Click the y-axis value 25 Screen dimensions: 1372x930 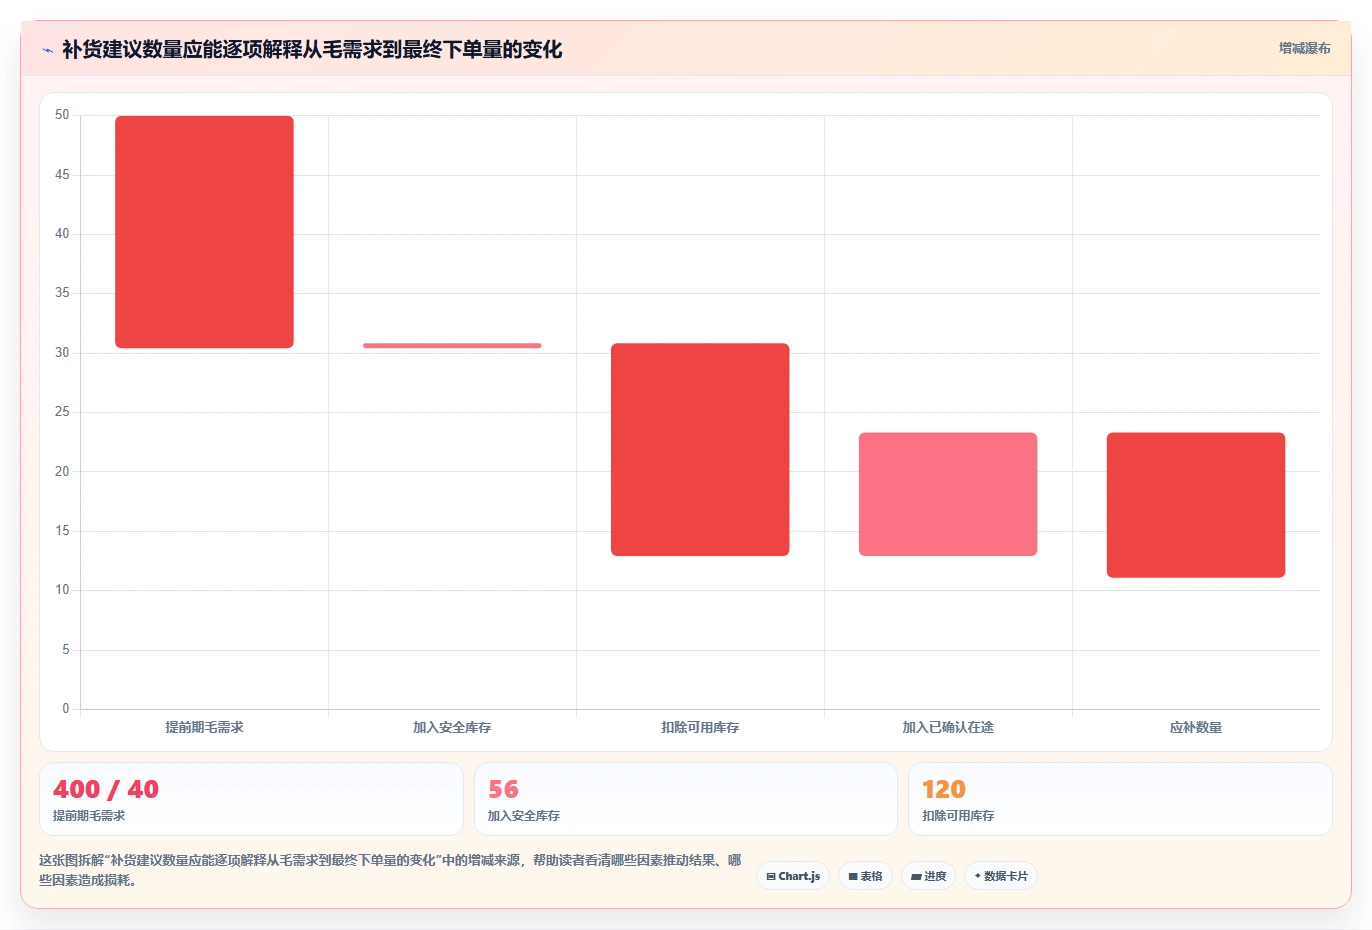point(62,412)
